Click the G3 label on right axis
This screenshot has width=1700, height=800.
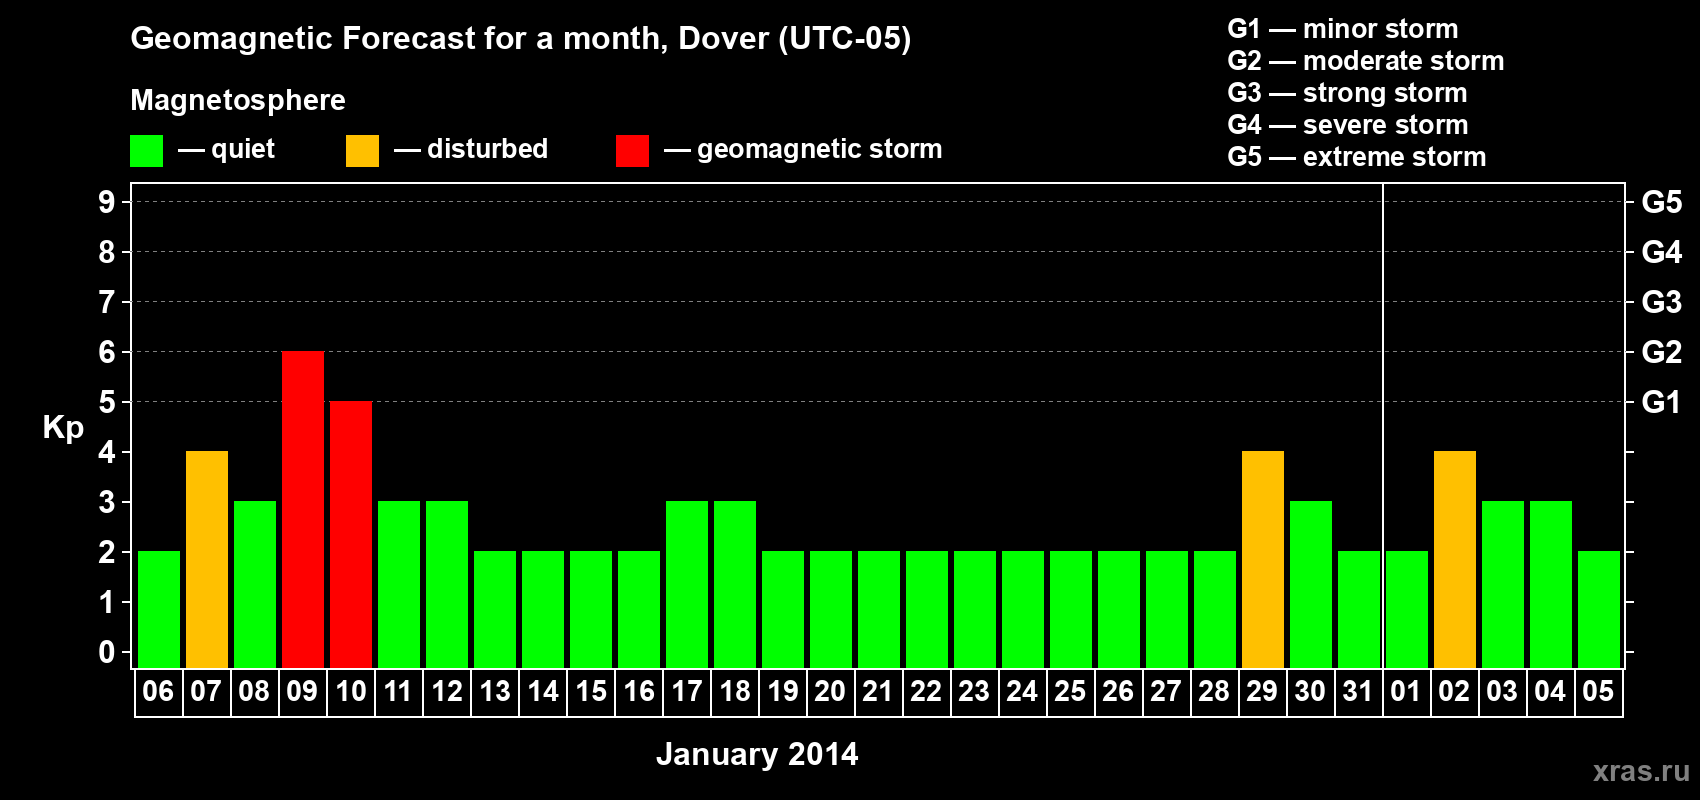tap(1662, 302)
